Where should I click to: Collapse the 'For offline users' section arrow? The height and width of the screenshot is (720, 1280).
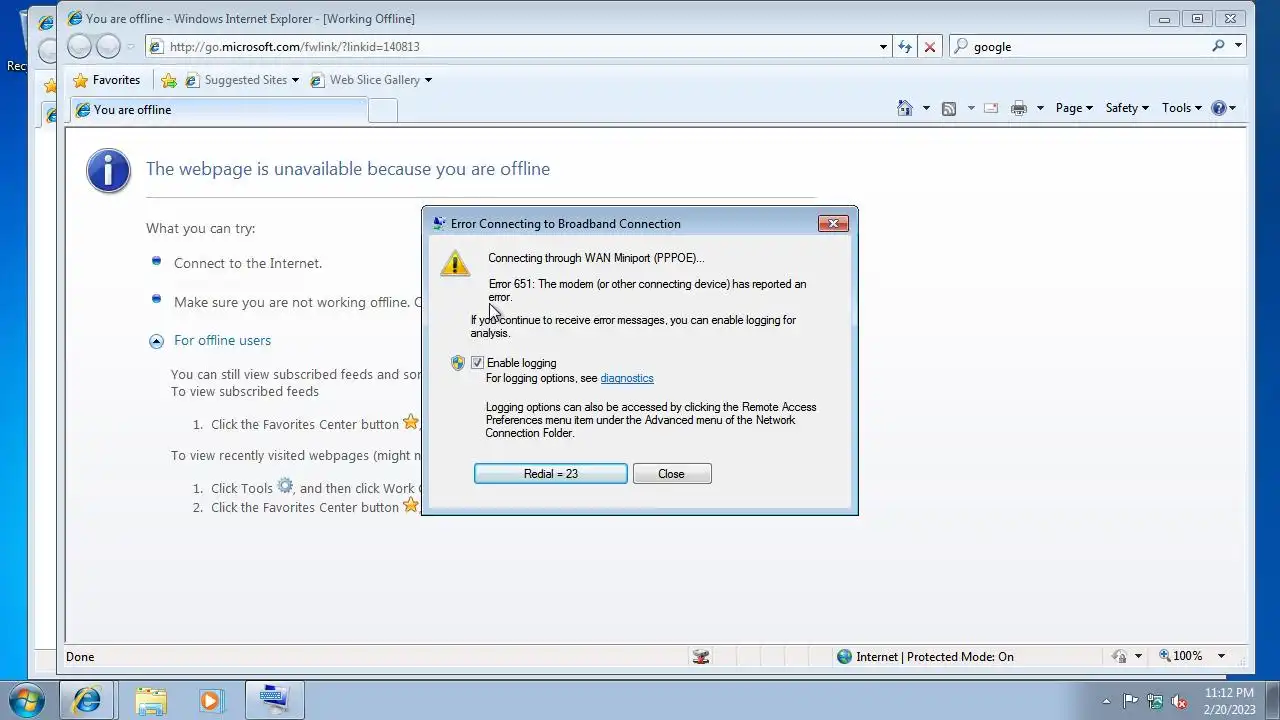pos(156,341)
